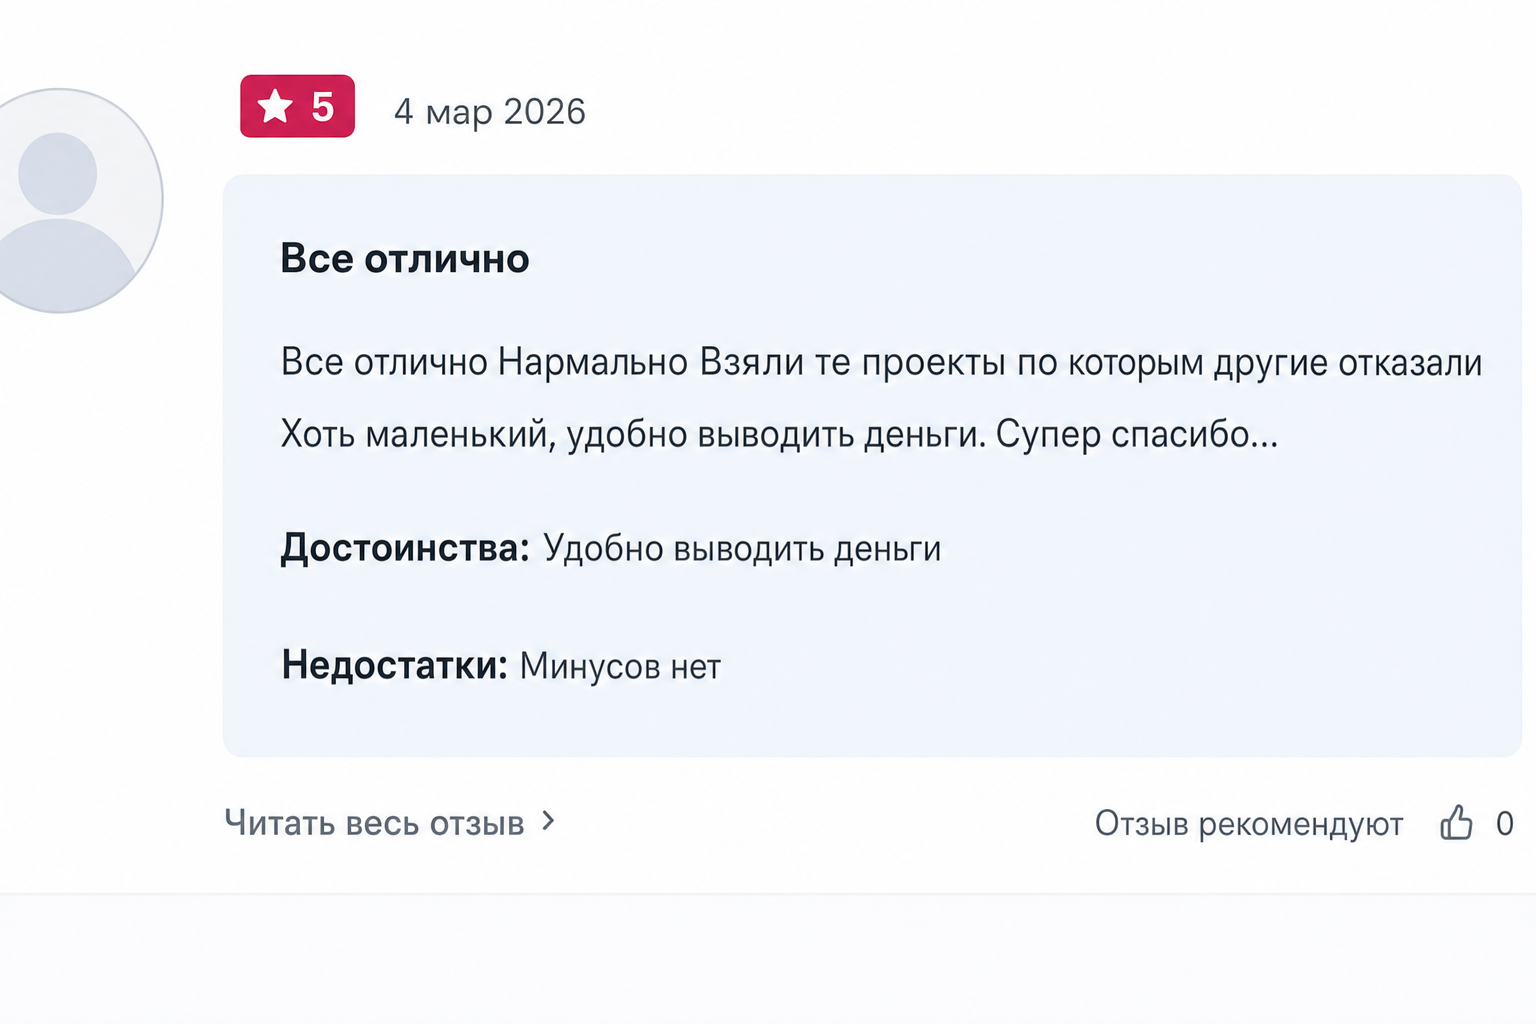Viewport: 1536px width, 1024px height.
Task: Click the first line of review body
Action: click(x=881, y=362)
